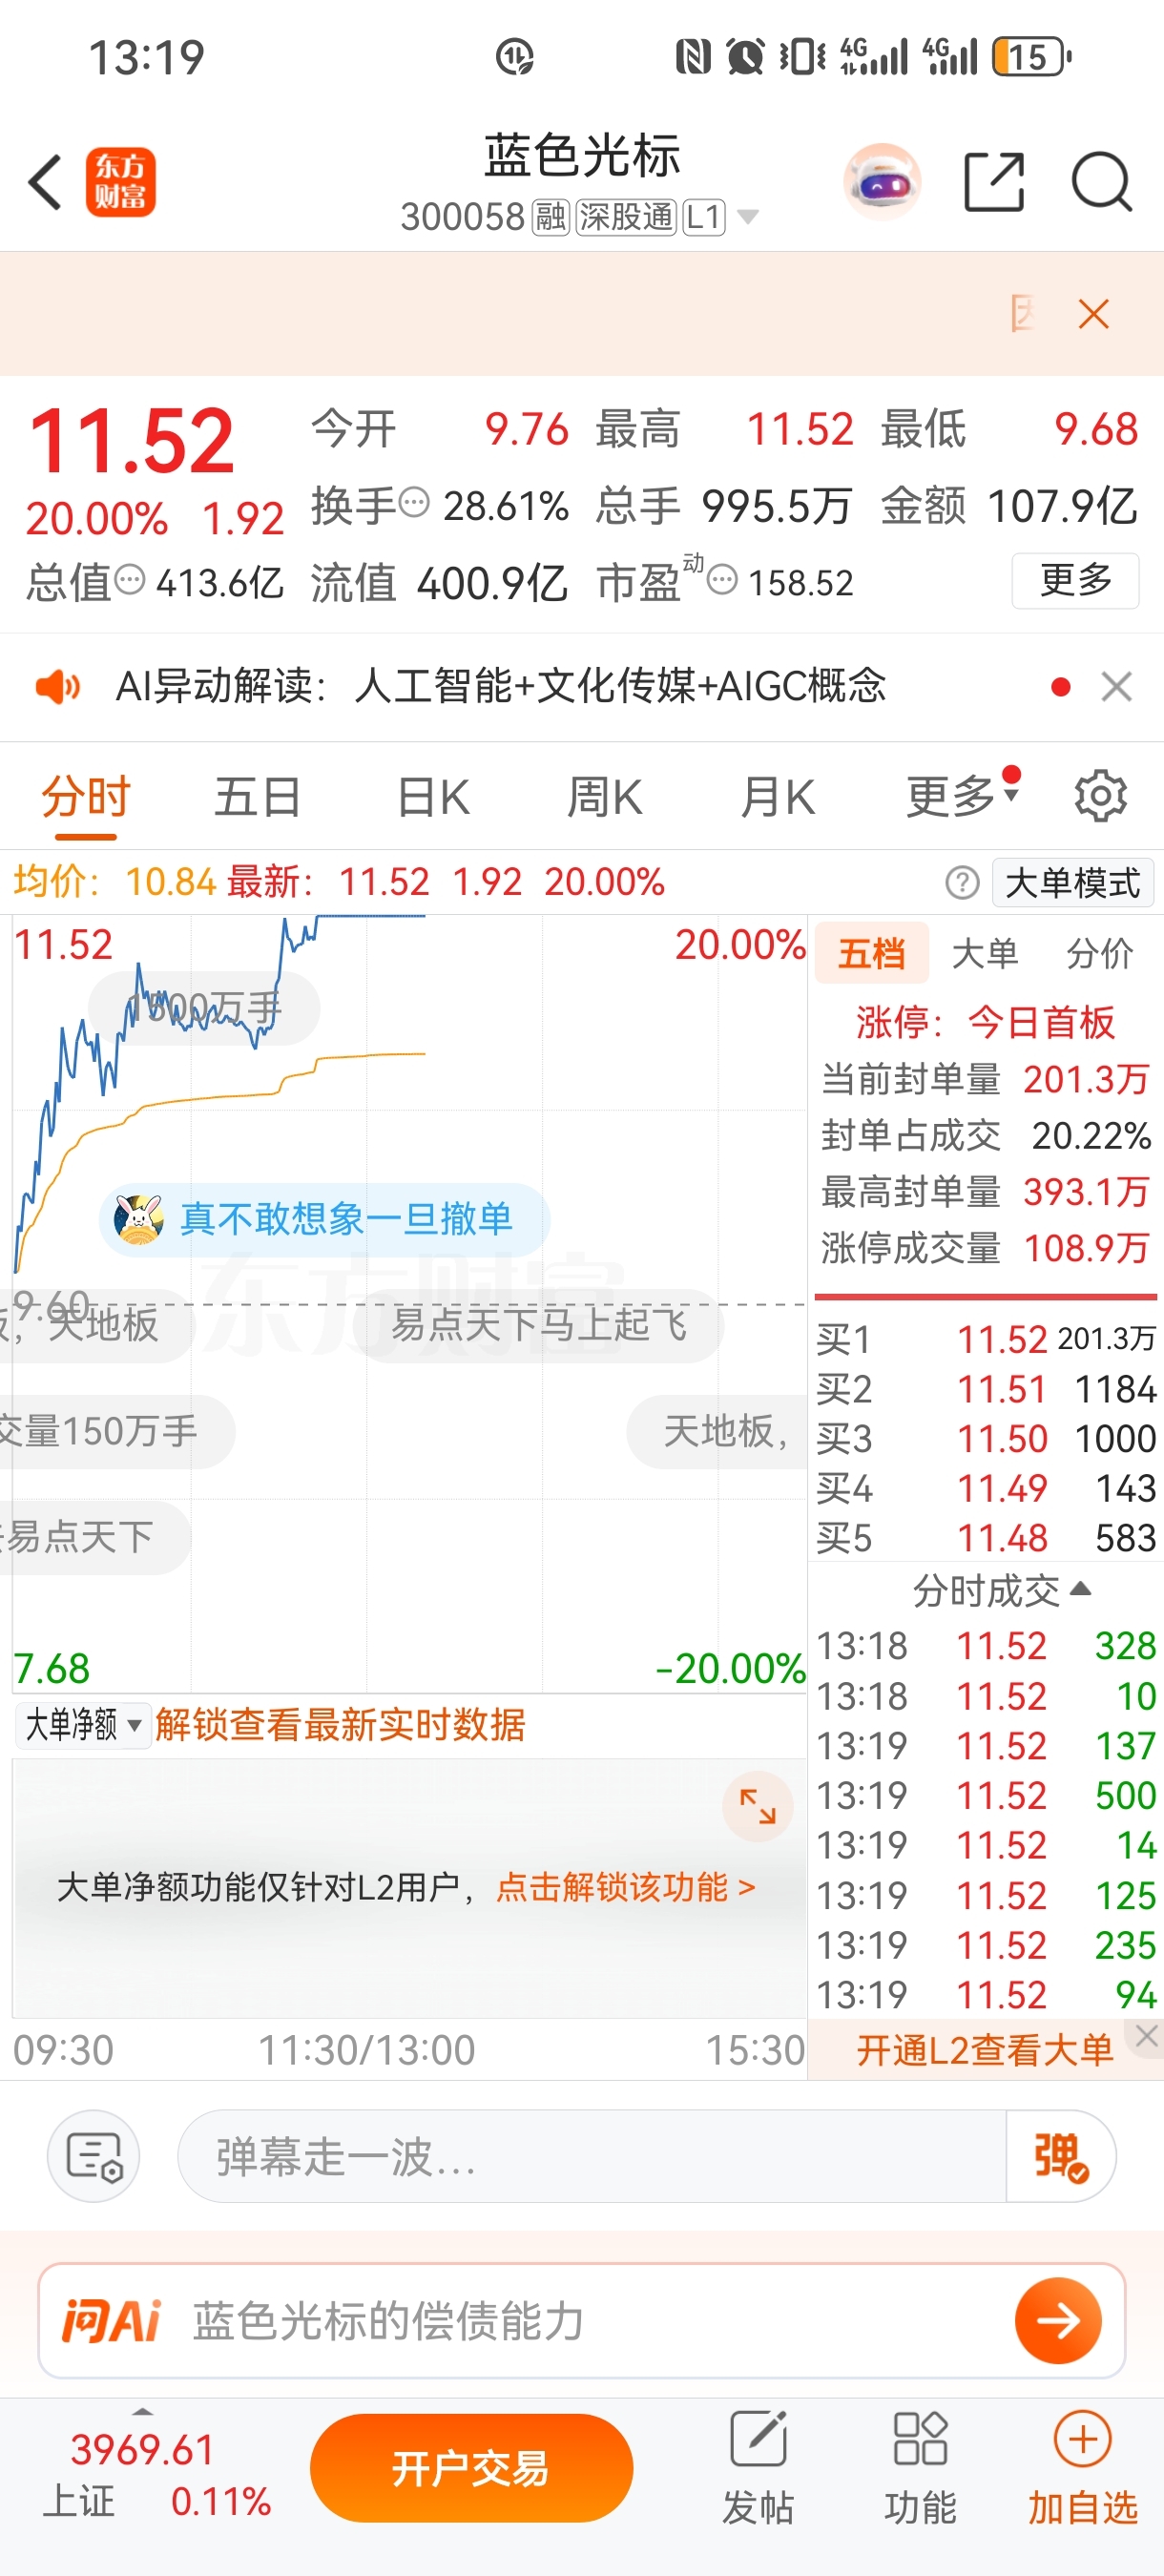Tap the 弹幕走一波 input field
Image resolution: width=1164 pixels, height=2576 pixels.
point(592,2156)
